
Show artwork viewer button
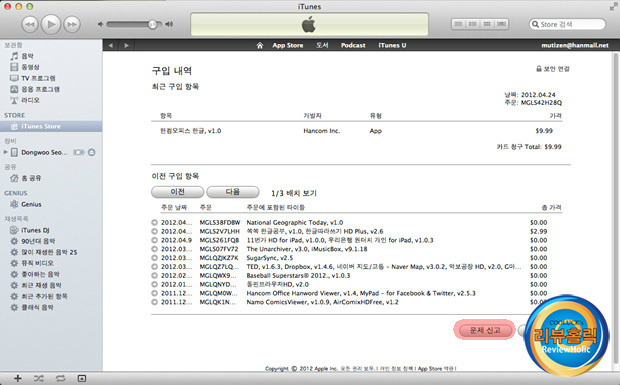pos(81,378)
